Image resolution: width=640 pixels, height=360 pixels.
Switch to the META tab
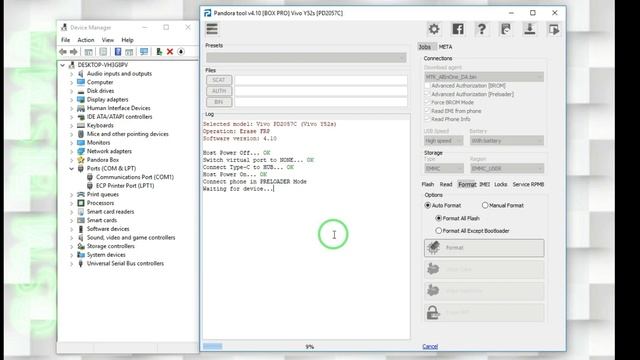tap(445, 47)
